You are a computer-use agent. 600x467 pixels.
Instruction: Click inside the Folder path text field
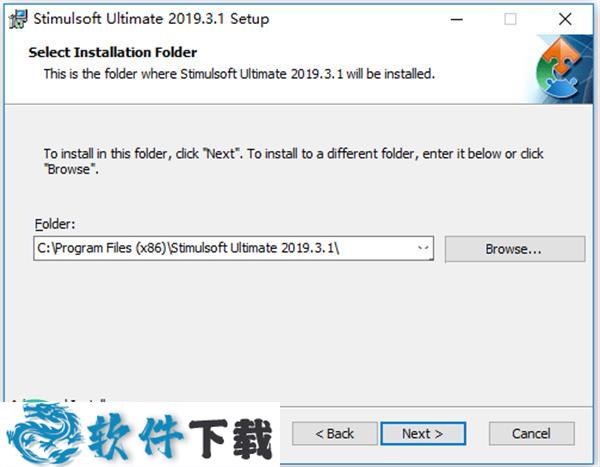point(233,248)
